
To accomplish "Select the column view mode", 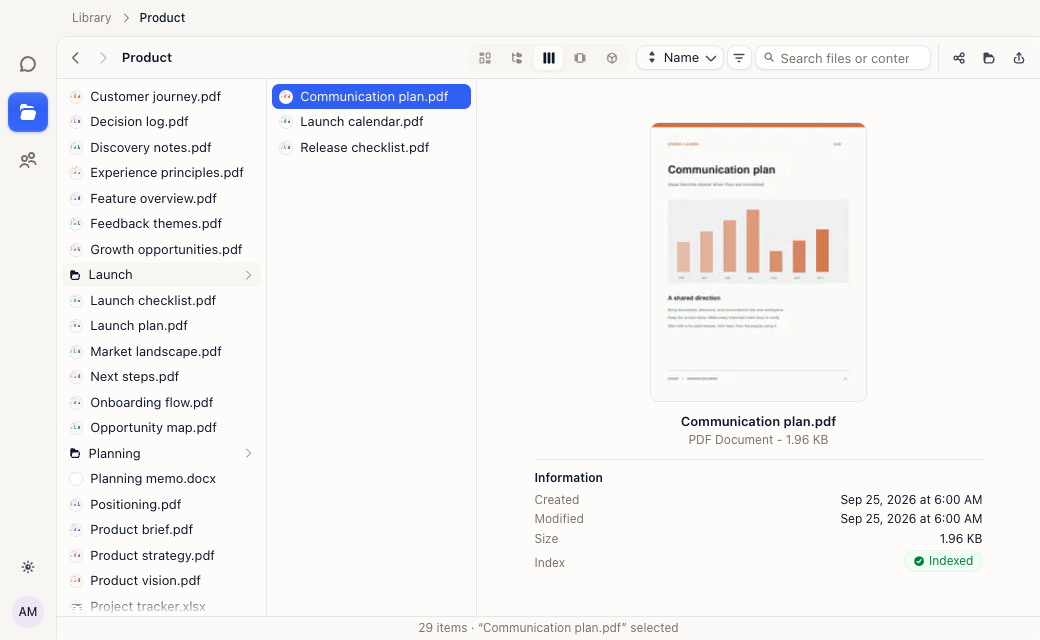I will tap(549, 58).
